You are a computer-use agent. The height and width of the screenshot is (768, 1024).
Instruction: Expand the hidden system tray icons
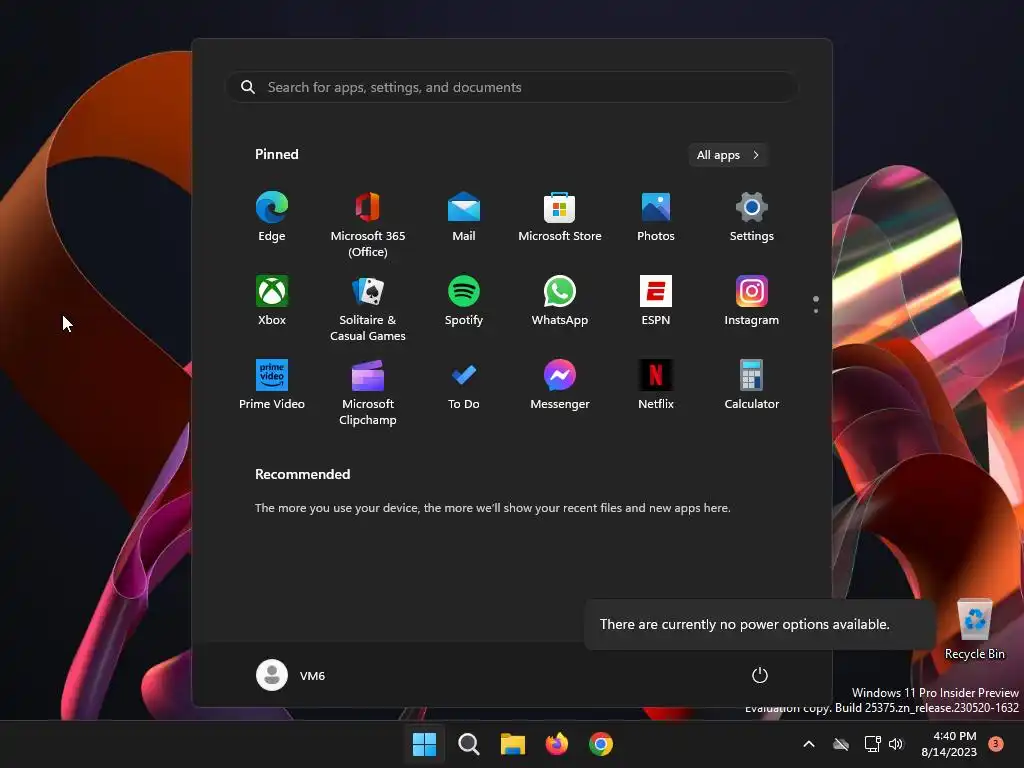[808, 744]
